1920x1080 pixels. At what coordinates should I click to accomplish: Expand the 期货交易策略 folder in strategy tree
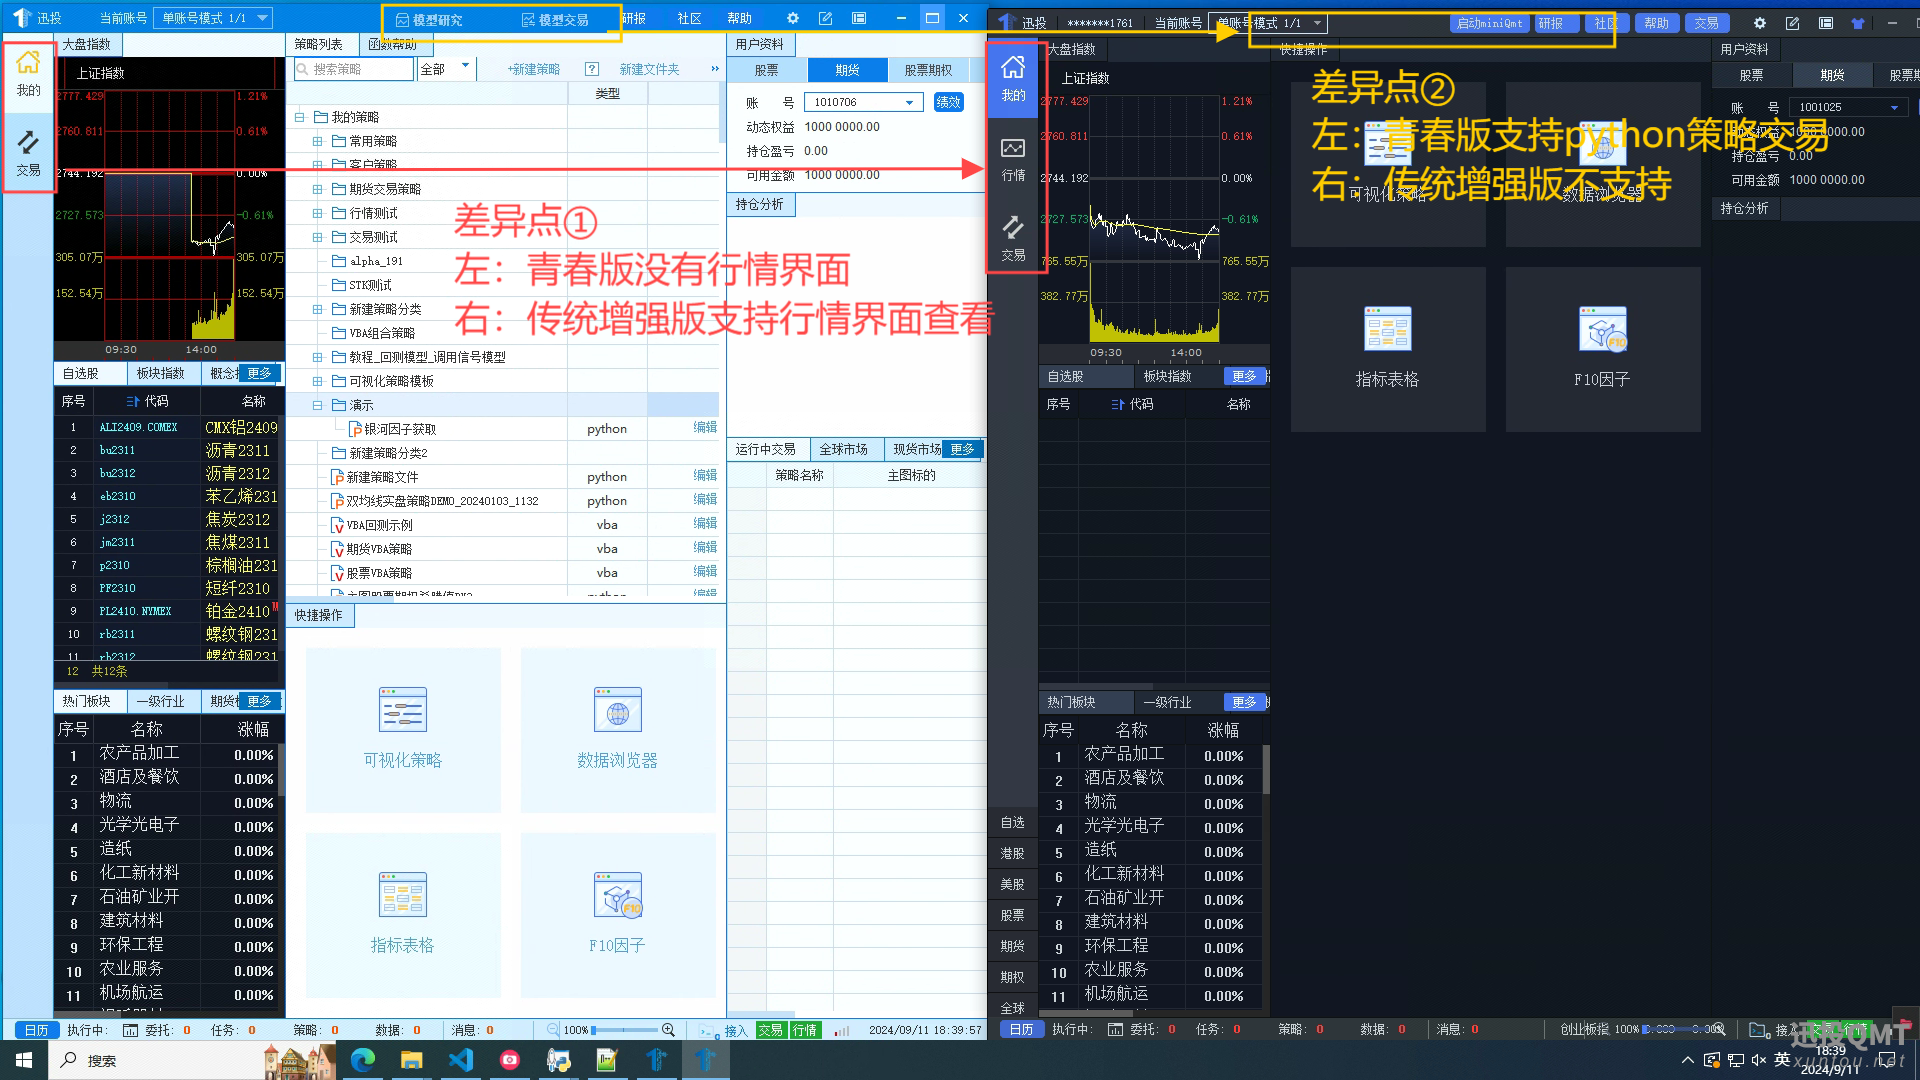click(317, 189)
